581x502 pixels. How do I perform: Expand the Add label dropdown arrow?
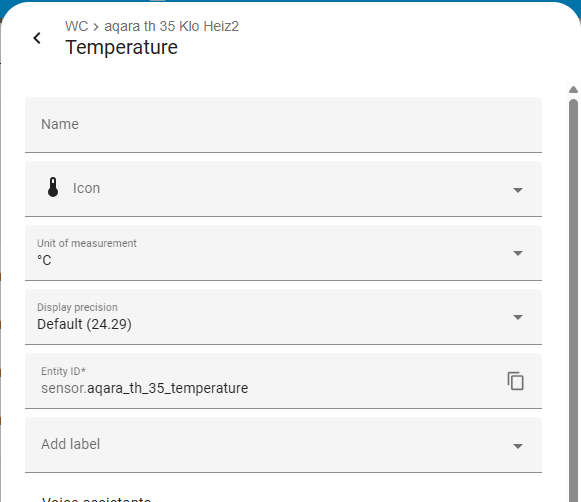(518, 446)
